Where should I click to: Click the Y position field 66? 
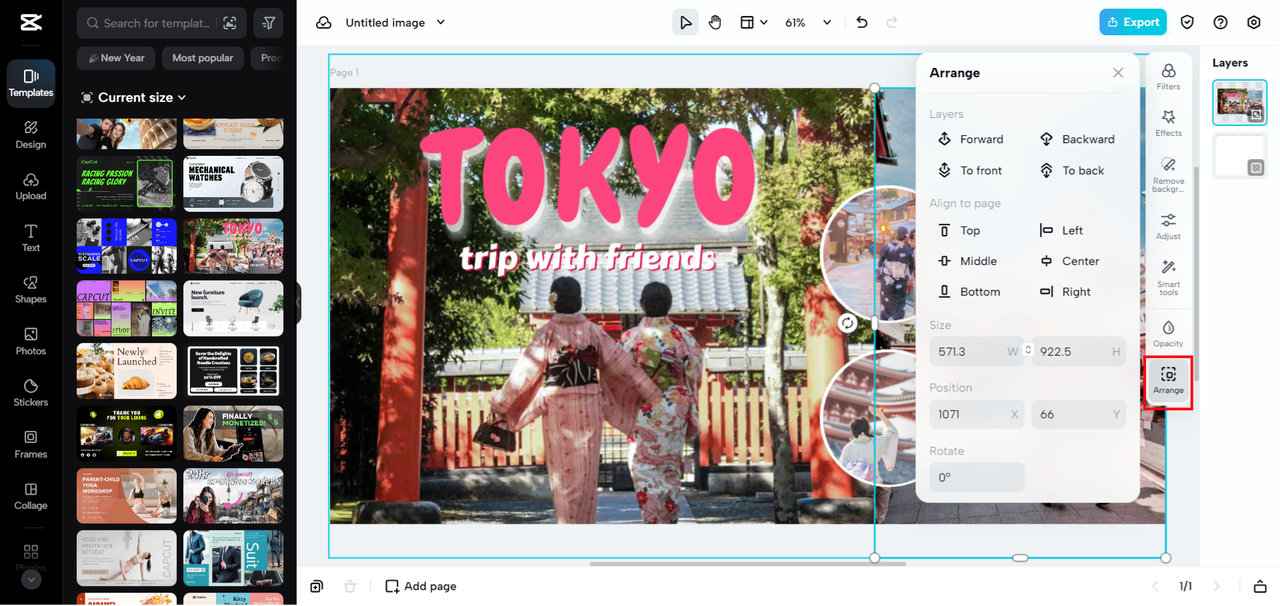pyautogui.click(x=1079, y=414)
